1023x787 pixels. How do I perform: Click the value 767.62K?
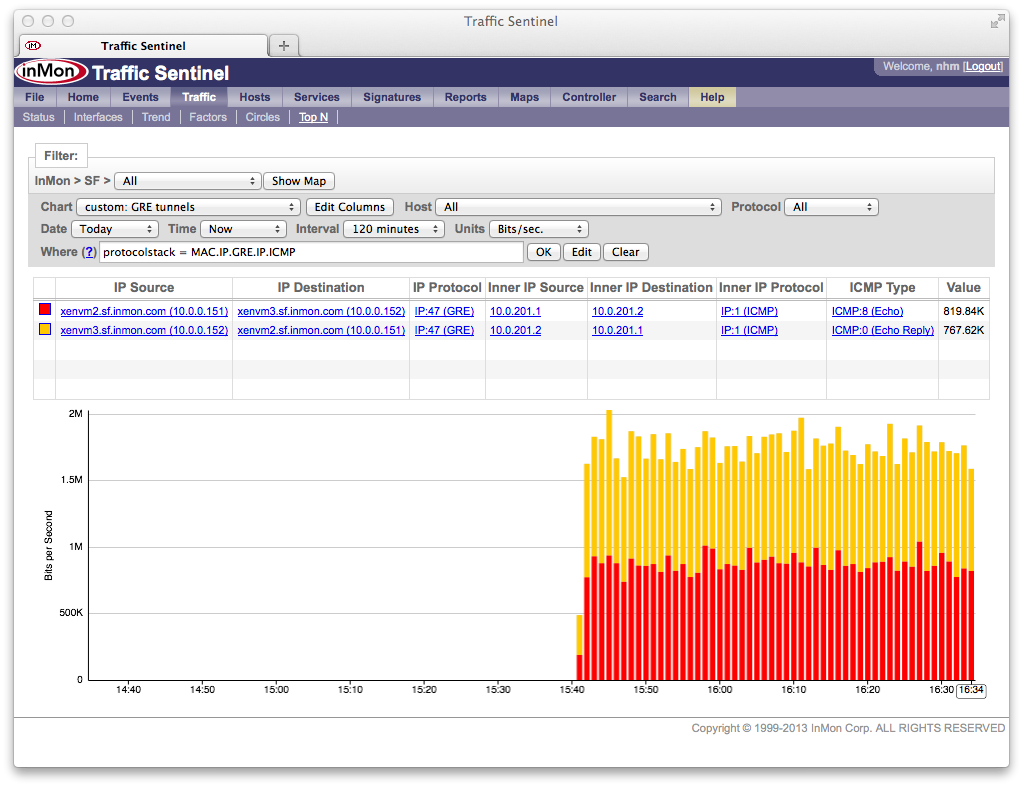[x=964, y=330]
